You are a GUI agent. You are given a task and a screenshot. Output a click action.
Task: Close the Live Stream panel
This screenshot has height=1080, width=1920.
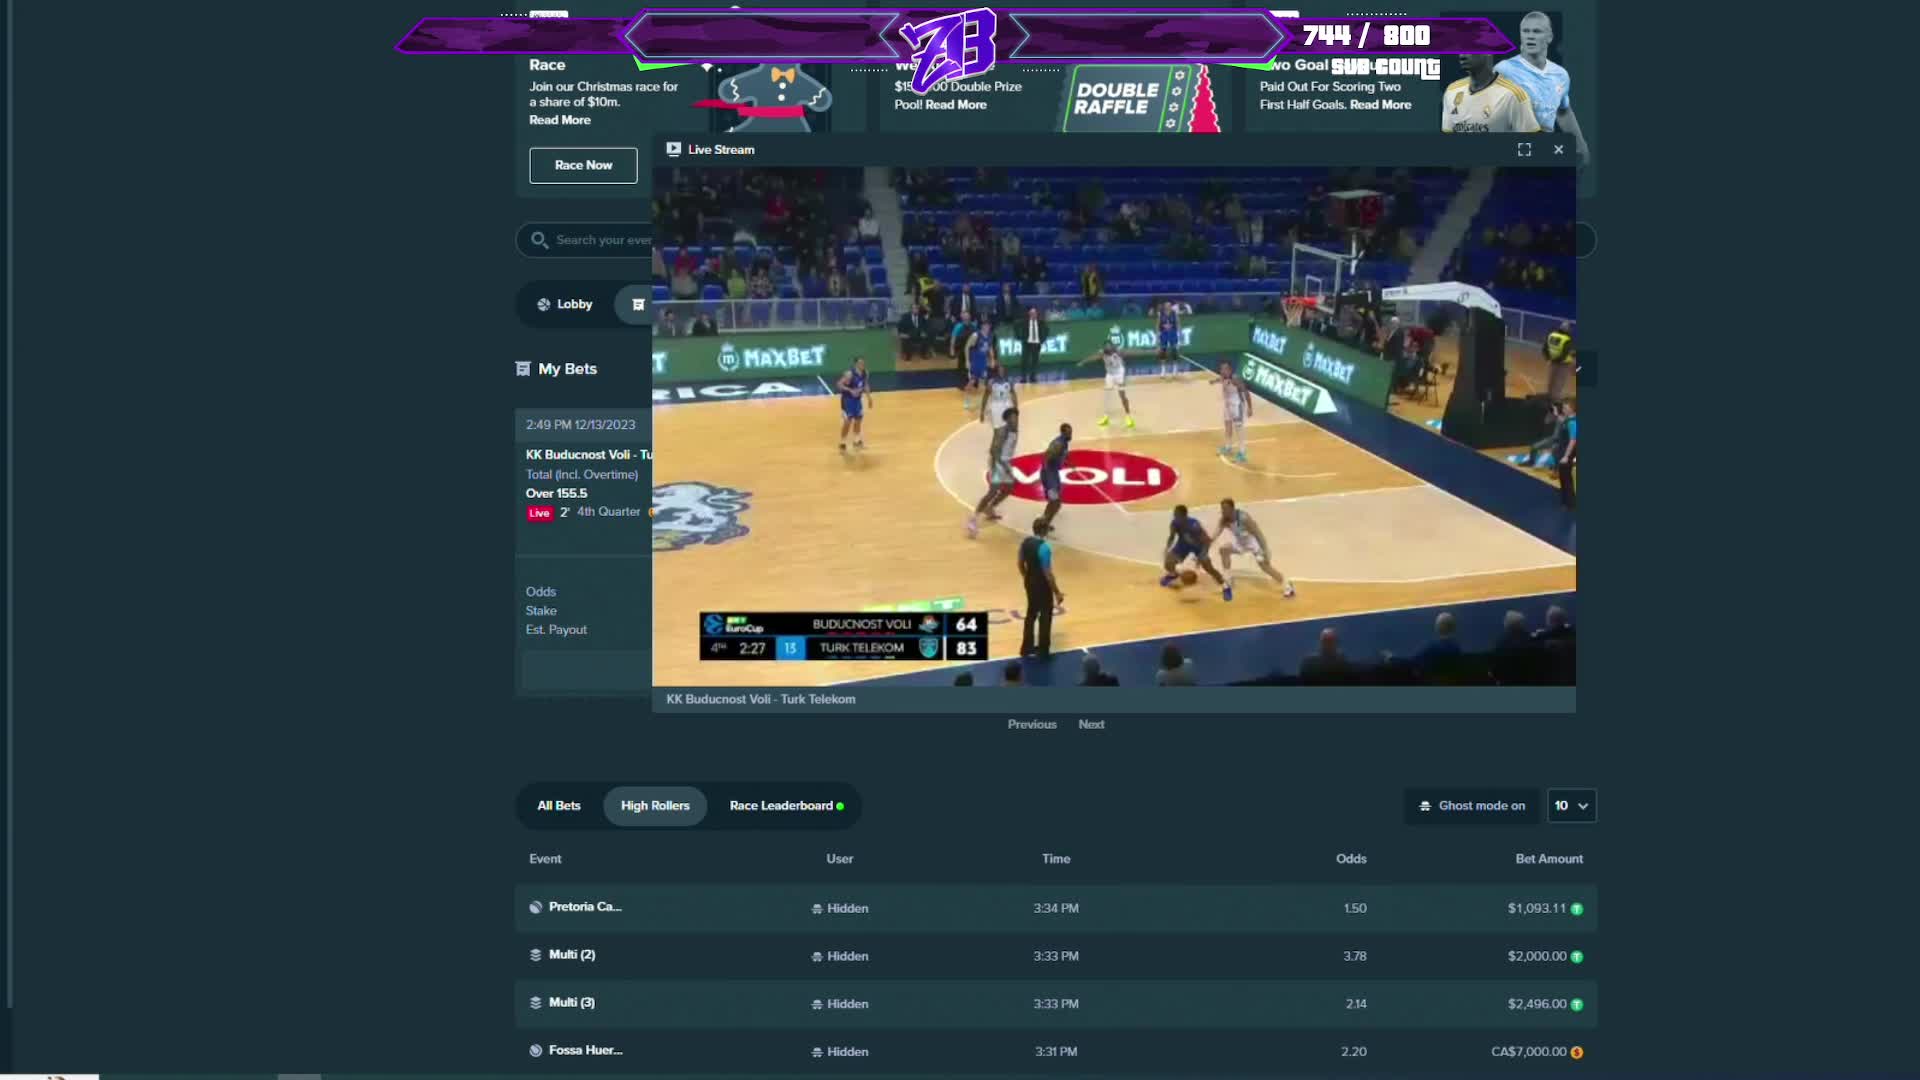[1558, 150]
